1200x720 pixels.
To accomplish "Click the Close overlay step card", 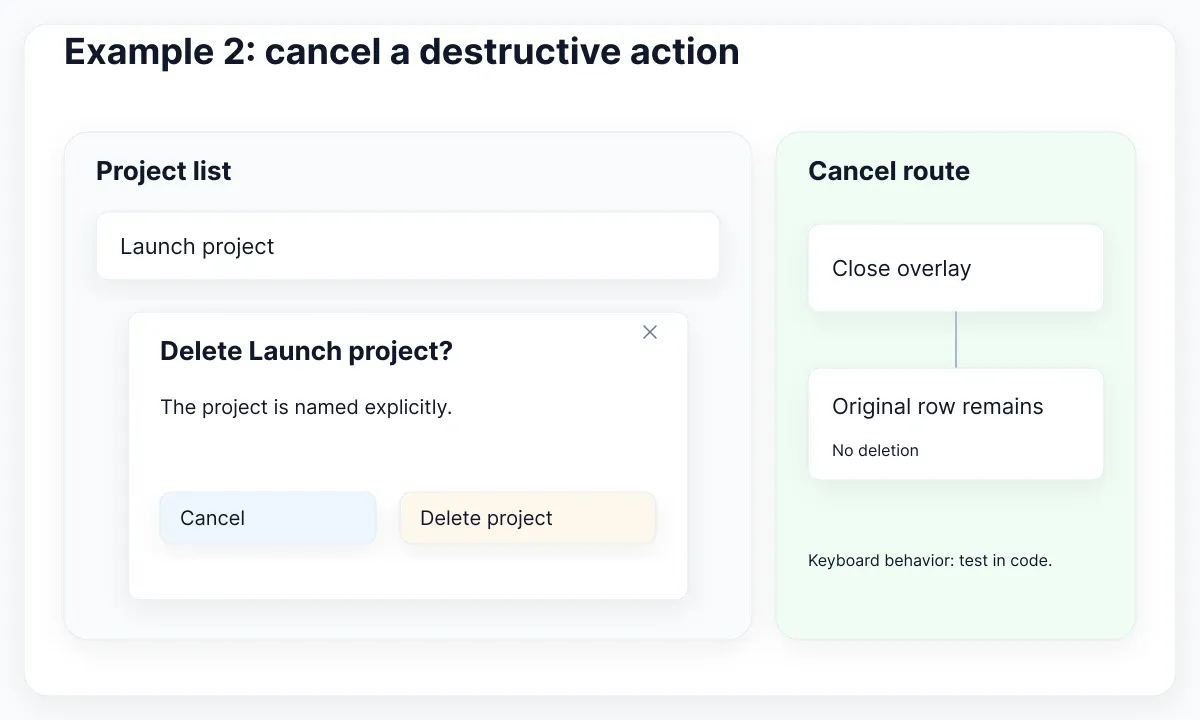I will 956,268.
